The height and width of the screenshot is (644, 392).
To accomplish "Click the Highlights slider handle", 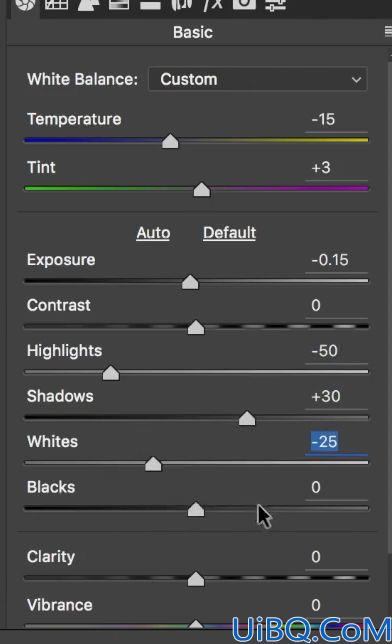I will pyautogui.click(x=111, y=373).
